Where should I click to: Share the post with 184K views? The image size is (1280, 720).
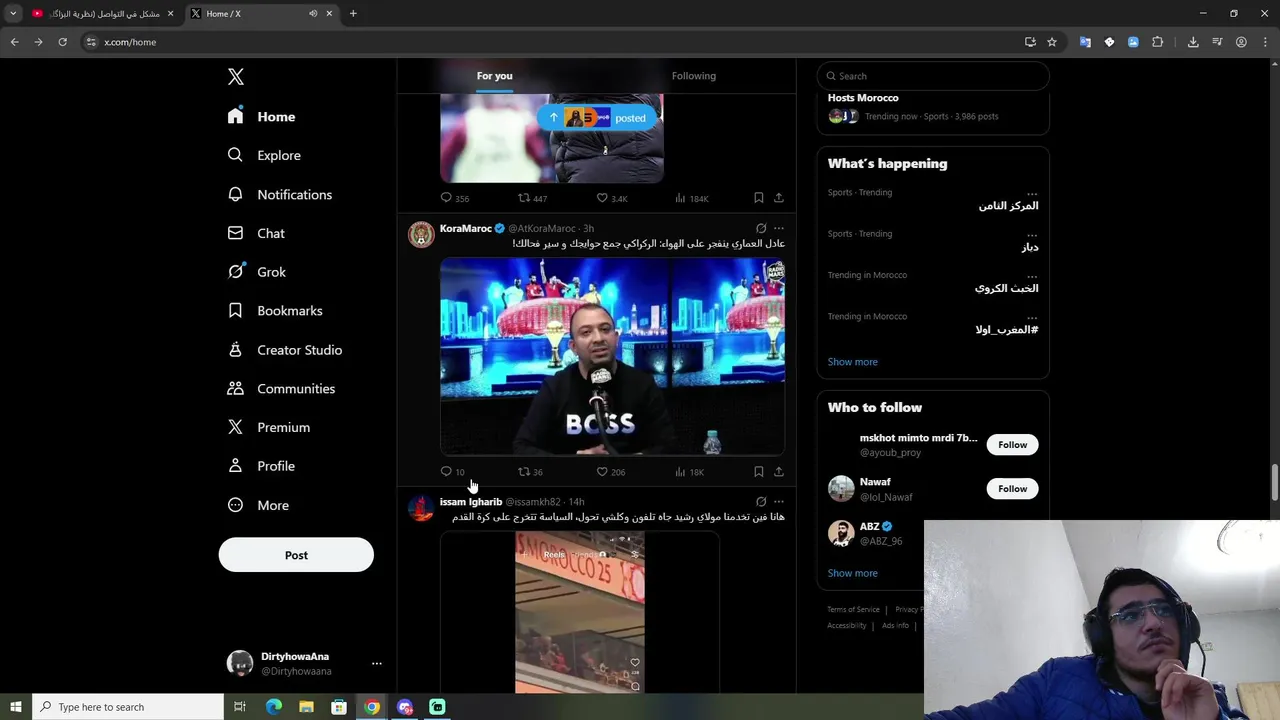click(778, 198)
